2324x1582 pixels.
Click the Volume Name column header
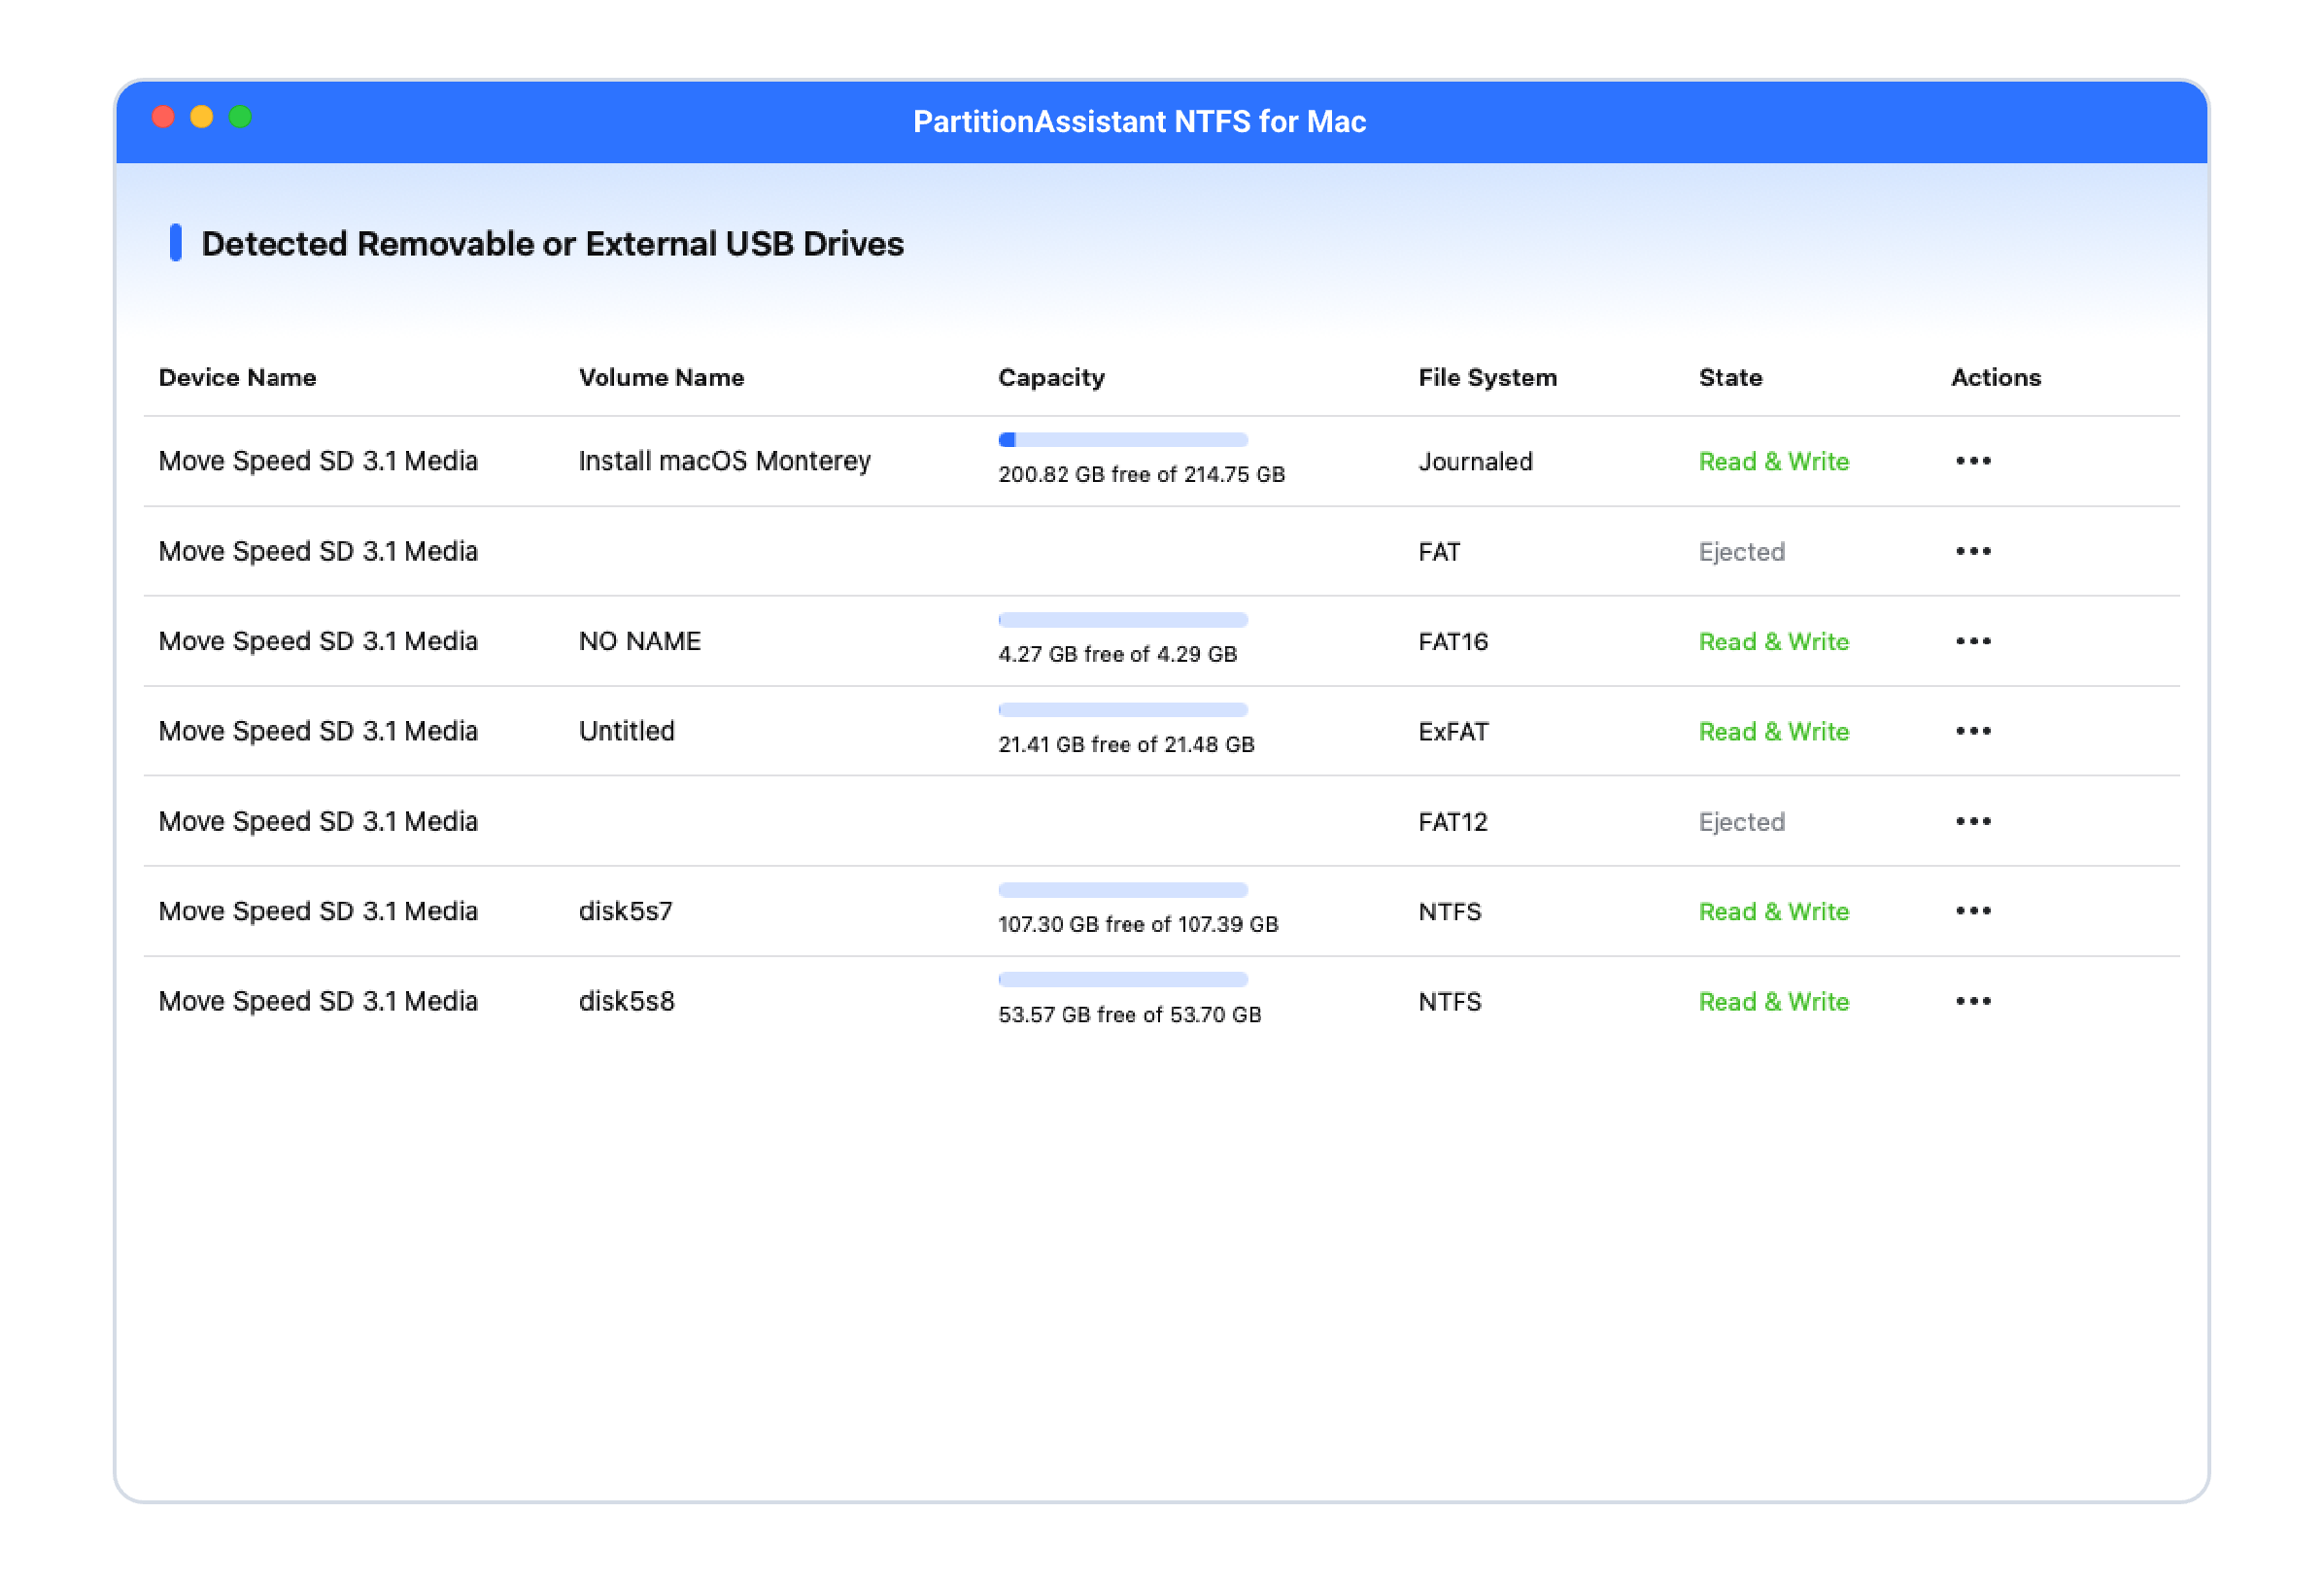point(661,377)
